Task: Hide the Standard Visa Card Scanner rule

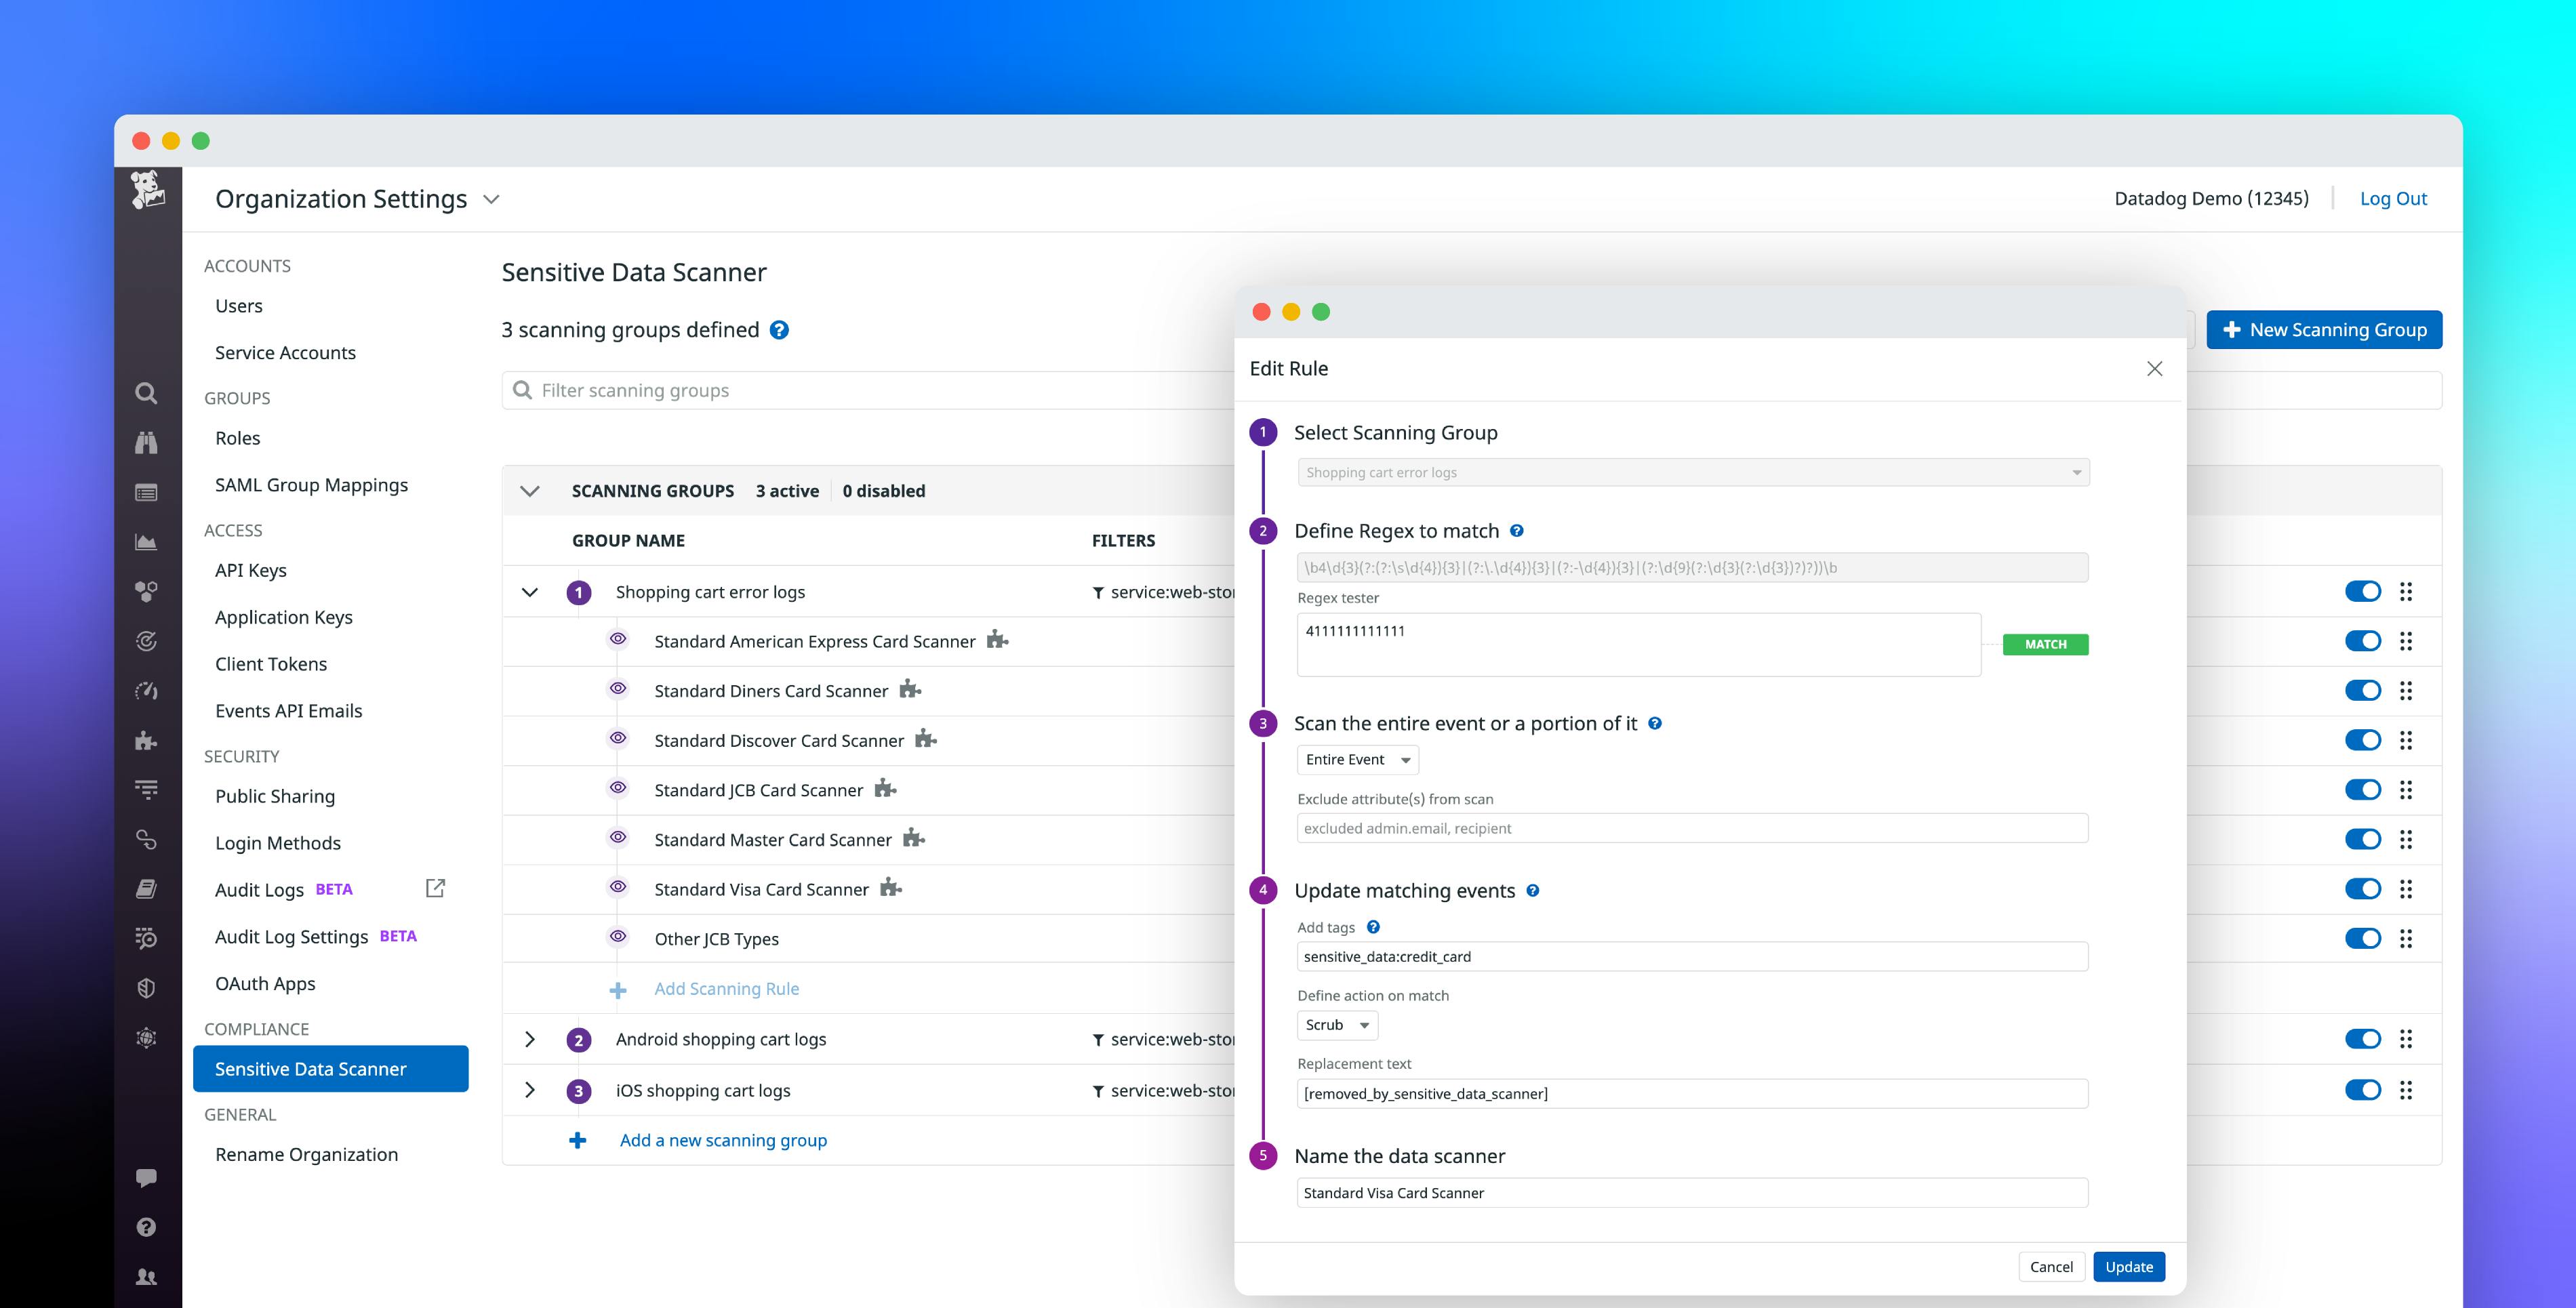Action: tap(618, 887)
